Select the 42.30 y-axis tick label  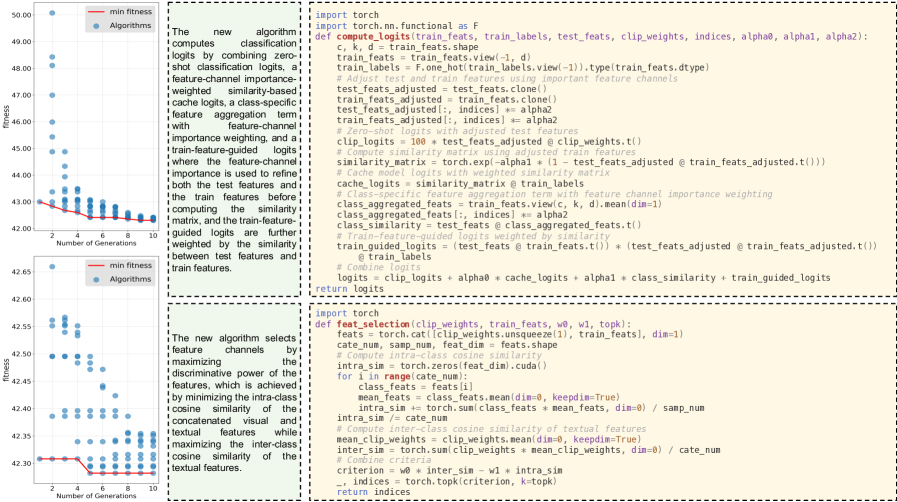pos(21,463)
